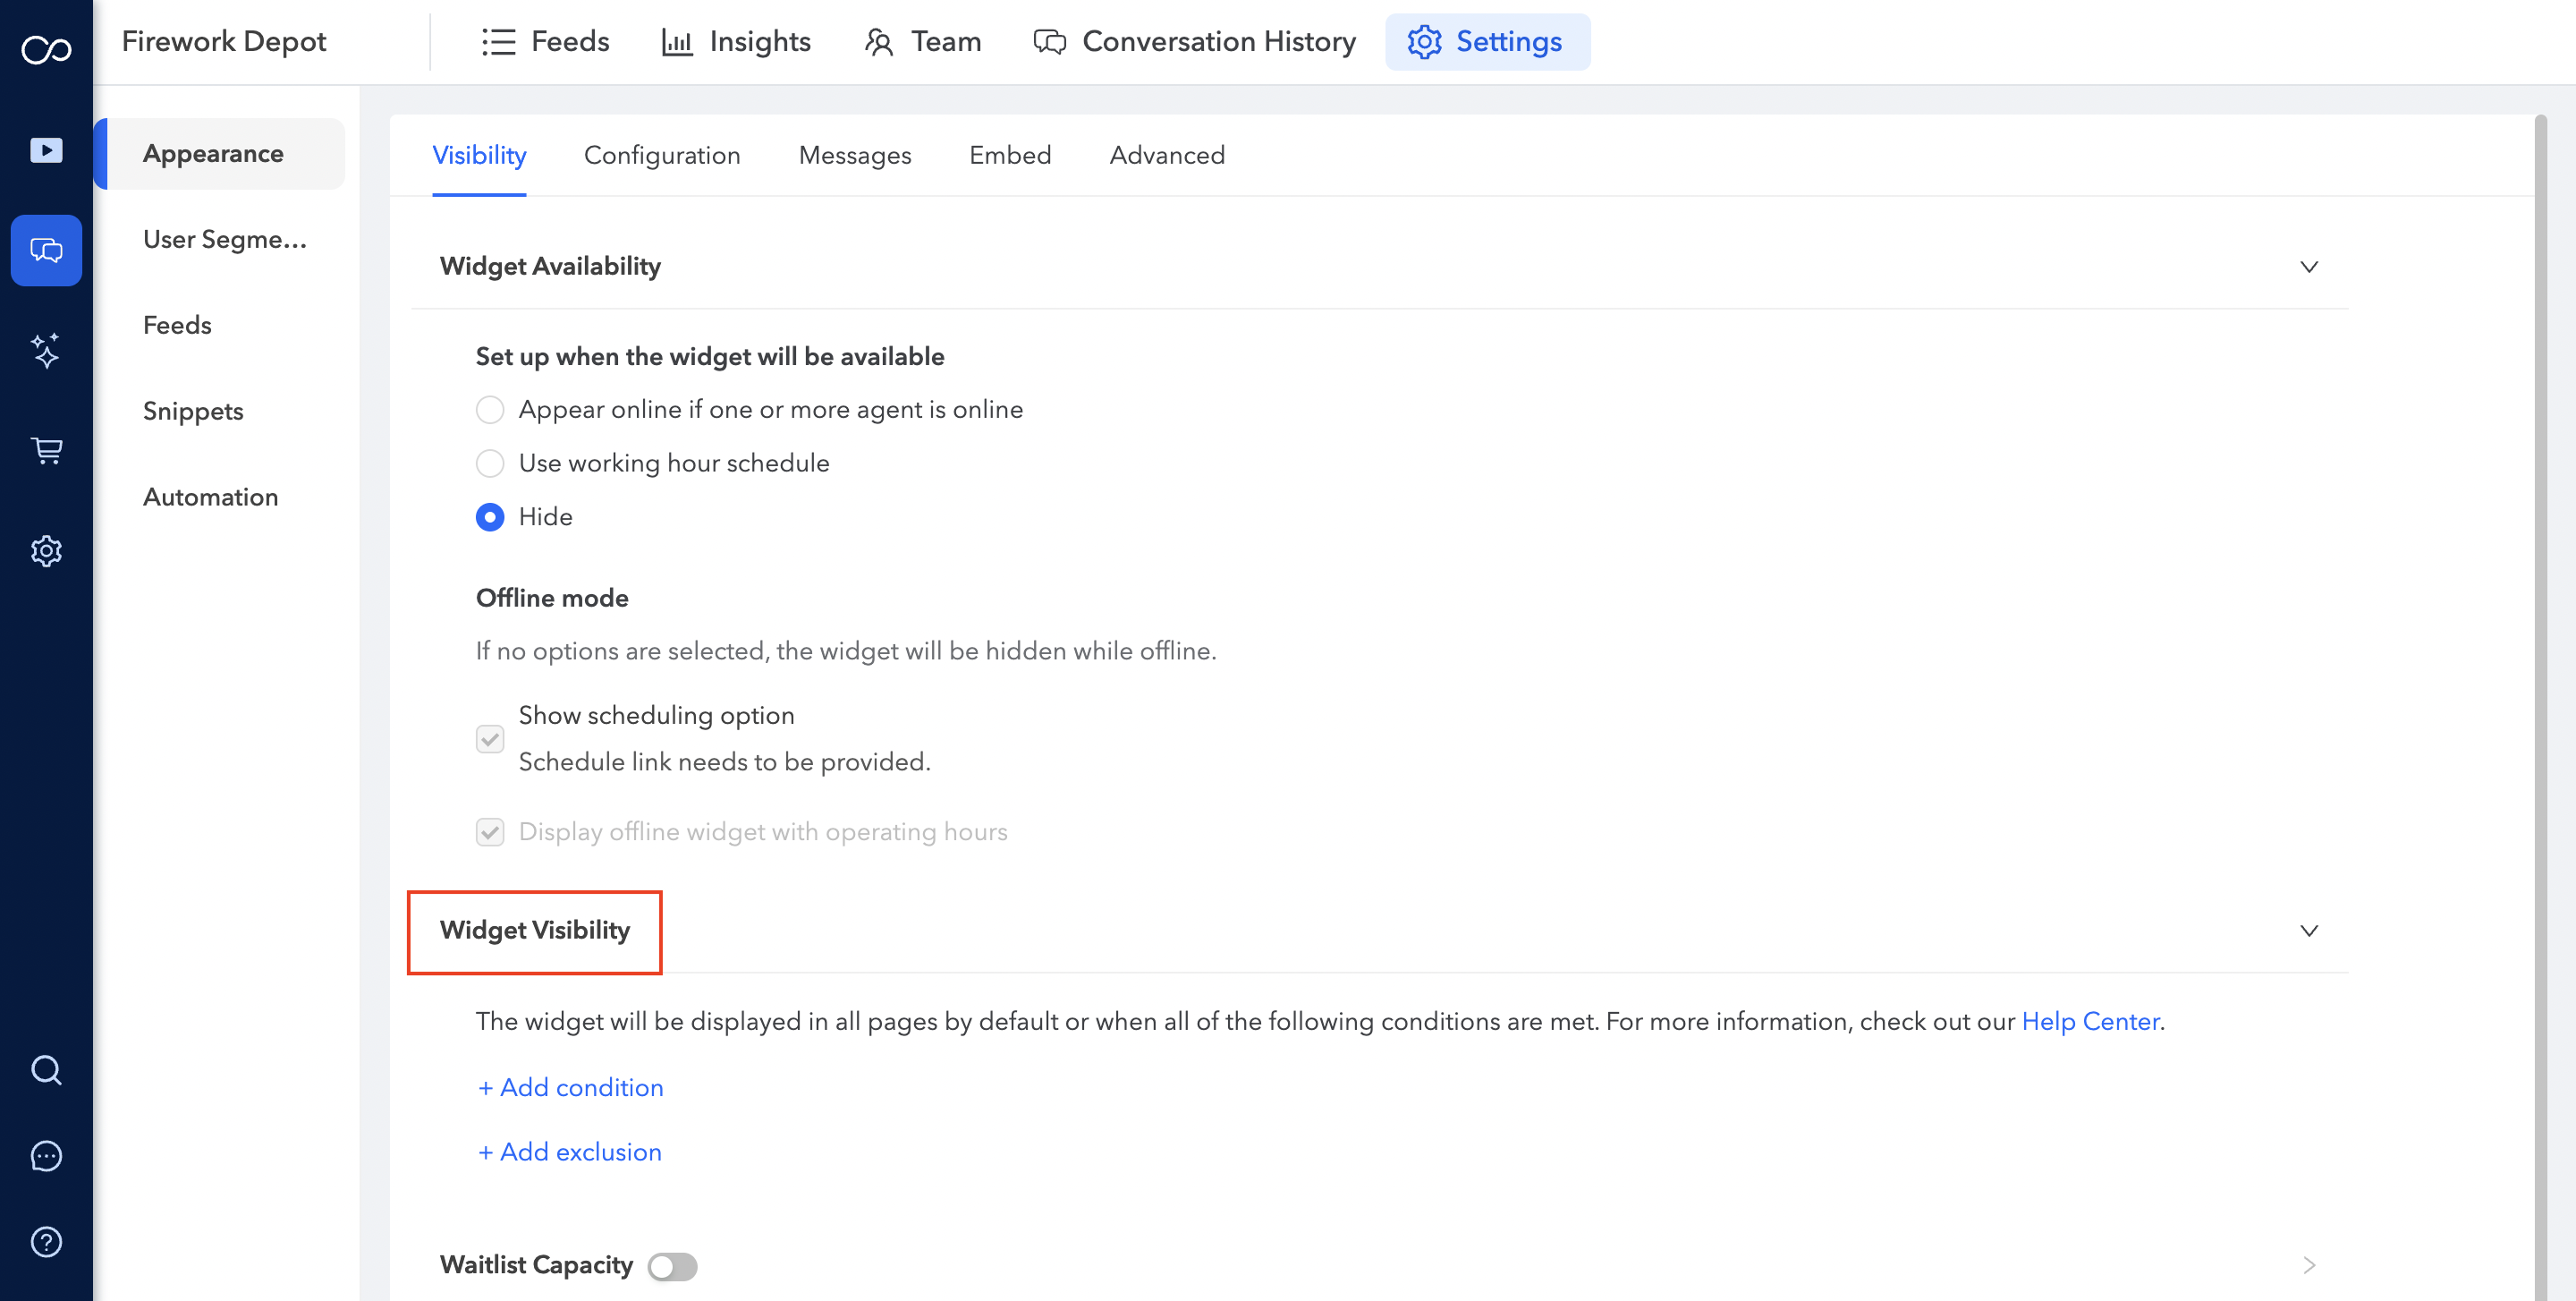2576x1301 pixels.
Task: Toggle Show scheduling option checkbox
Action: click(490, 739)
